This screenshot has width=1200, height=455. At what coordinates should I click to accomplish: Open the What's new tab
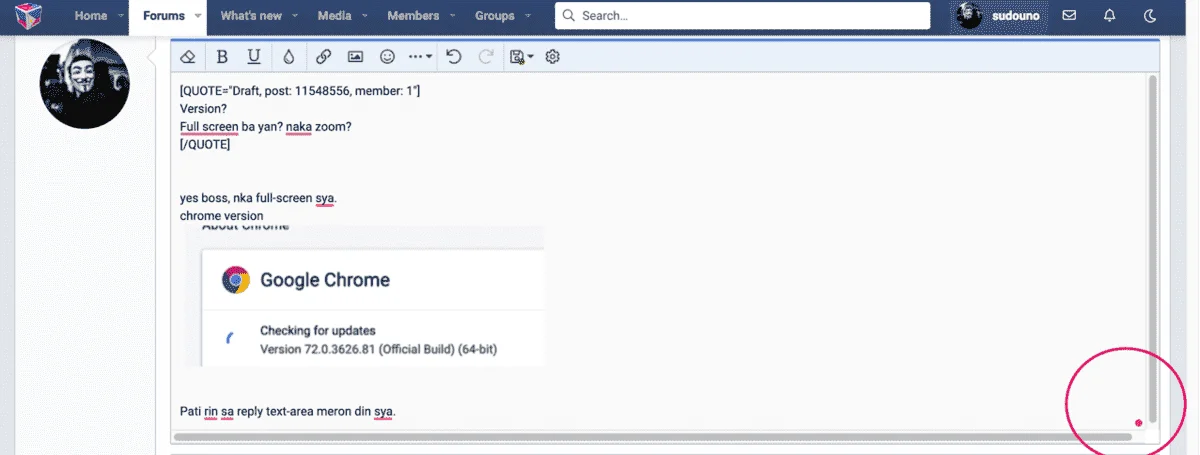[x=250, y=16]
